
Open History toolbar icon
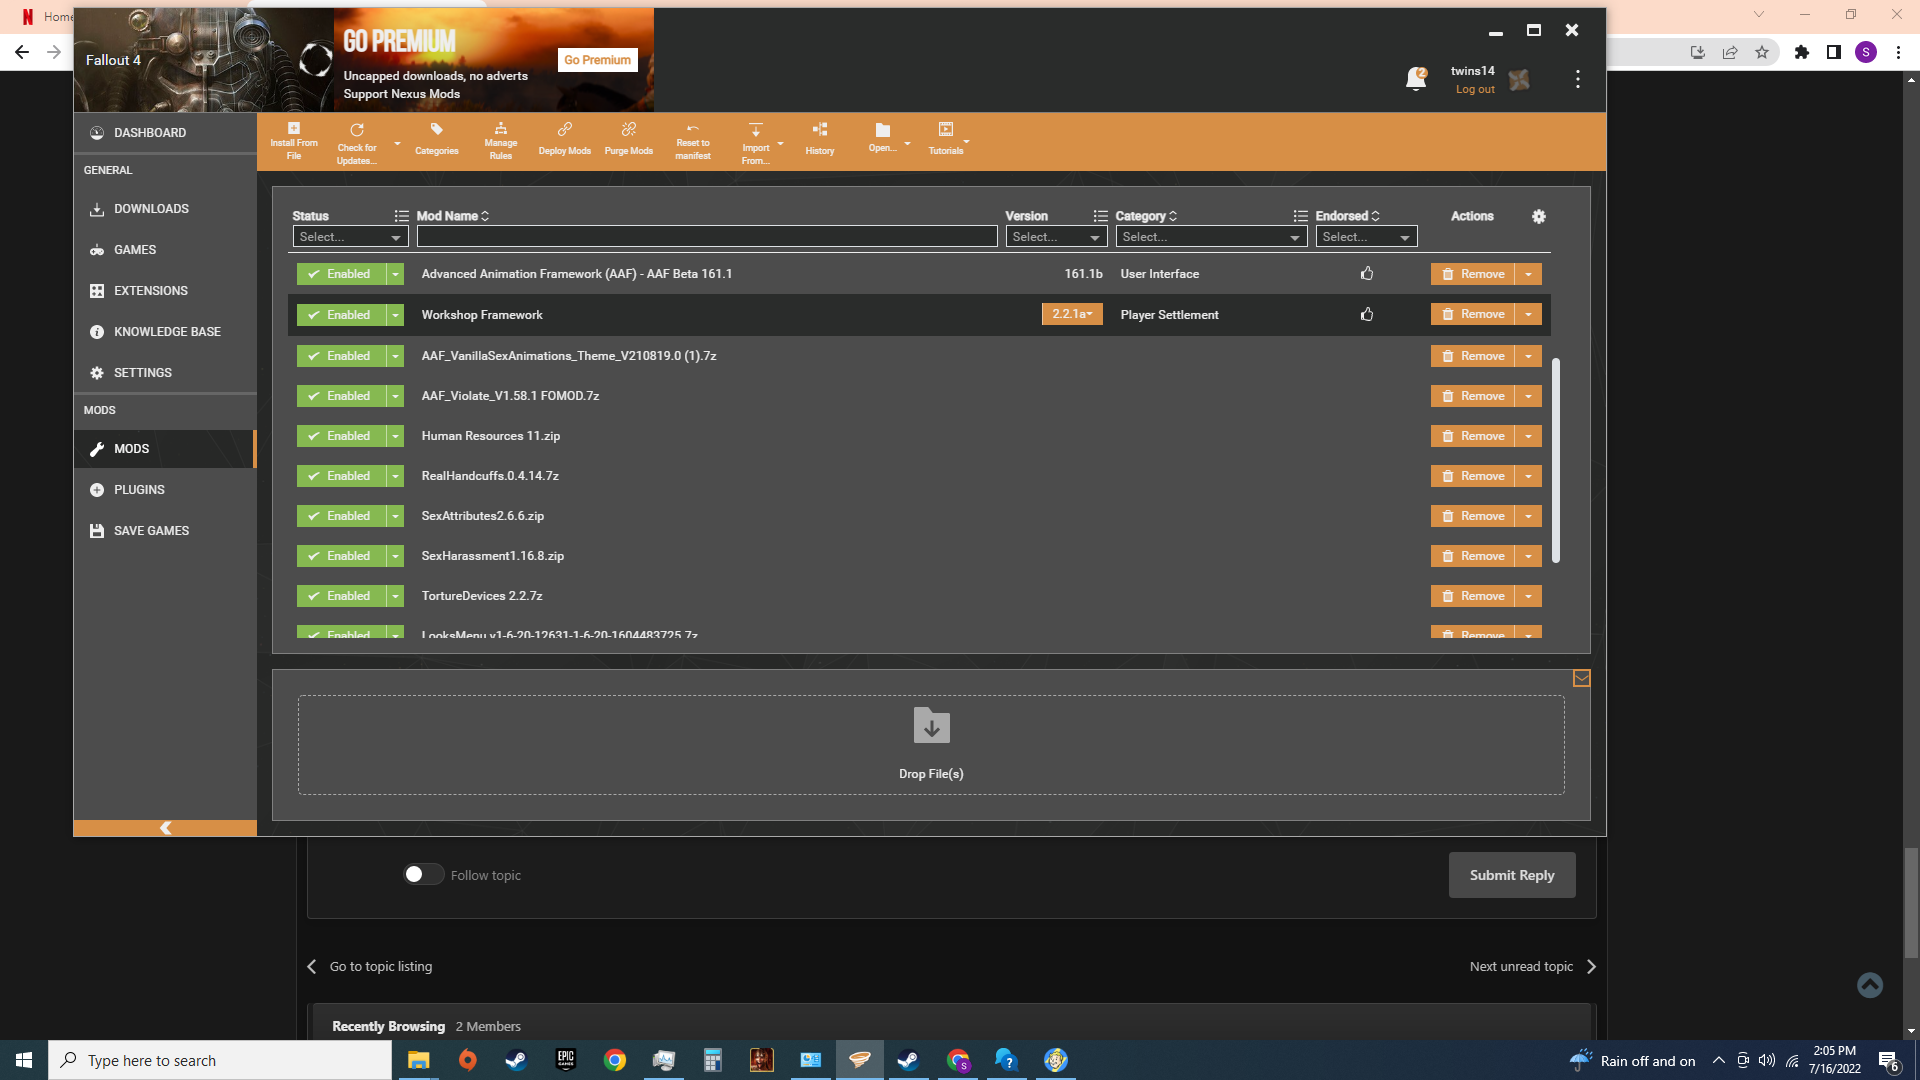(820, 139)
